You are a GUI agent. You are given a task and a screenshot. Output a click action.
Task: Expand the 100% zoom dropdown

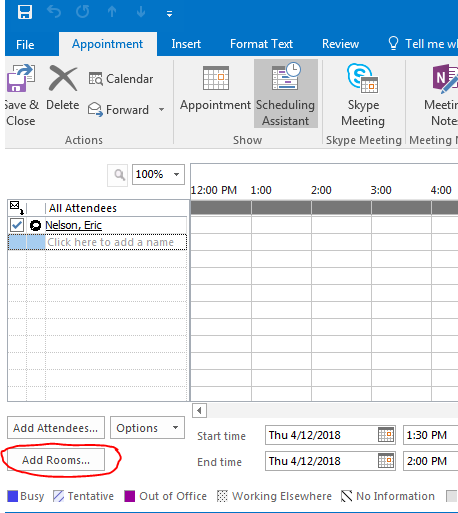176,174
